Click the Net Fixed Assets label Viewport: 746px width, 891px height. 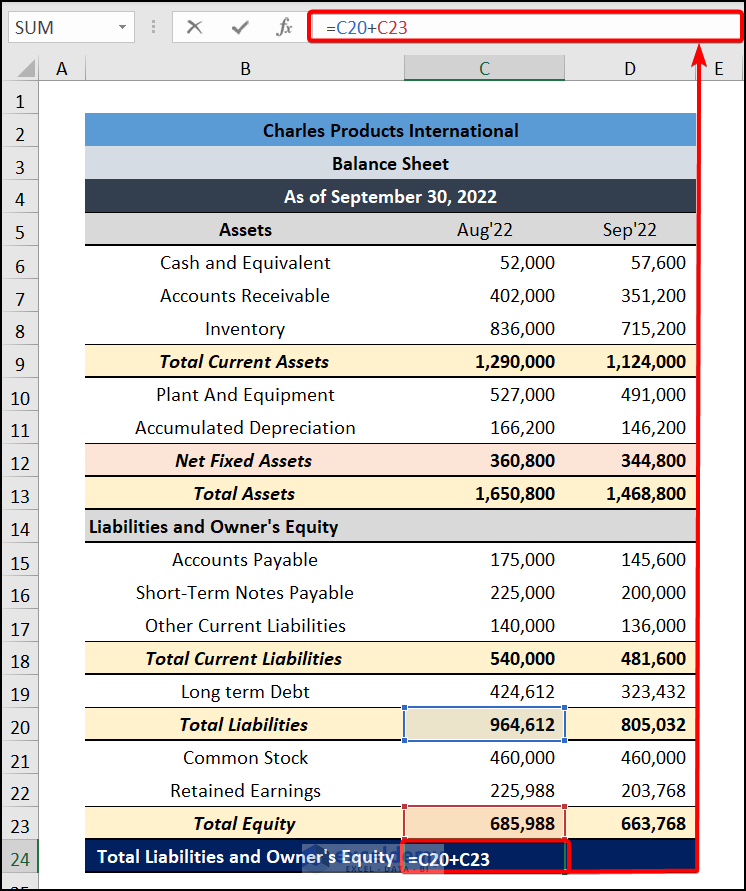(x=244, y=460)
